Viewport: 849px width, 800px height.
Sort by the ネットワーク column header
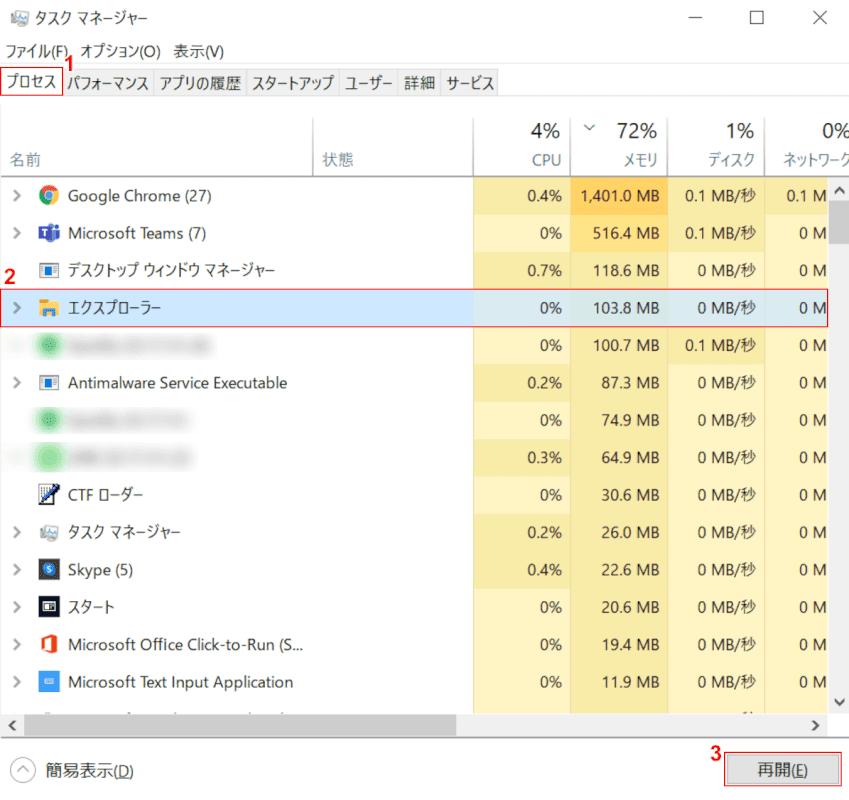tap(807, 147)
